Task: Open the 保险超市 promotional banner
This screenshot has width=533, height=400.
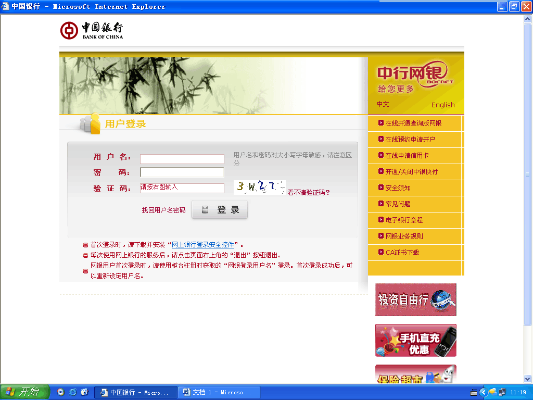Action: tap(416, 374)
